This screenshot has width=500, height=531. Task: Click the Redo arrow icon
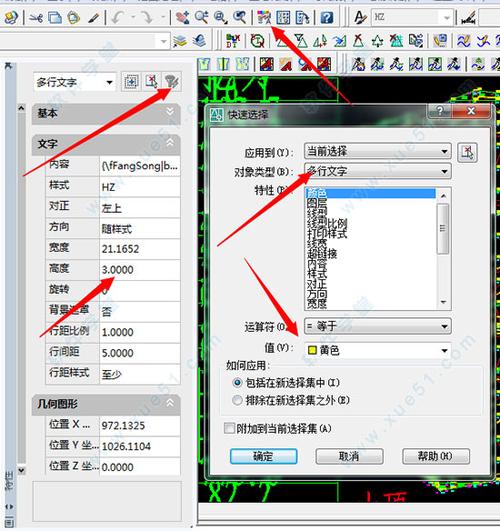click(148, 17)
